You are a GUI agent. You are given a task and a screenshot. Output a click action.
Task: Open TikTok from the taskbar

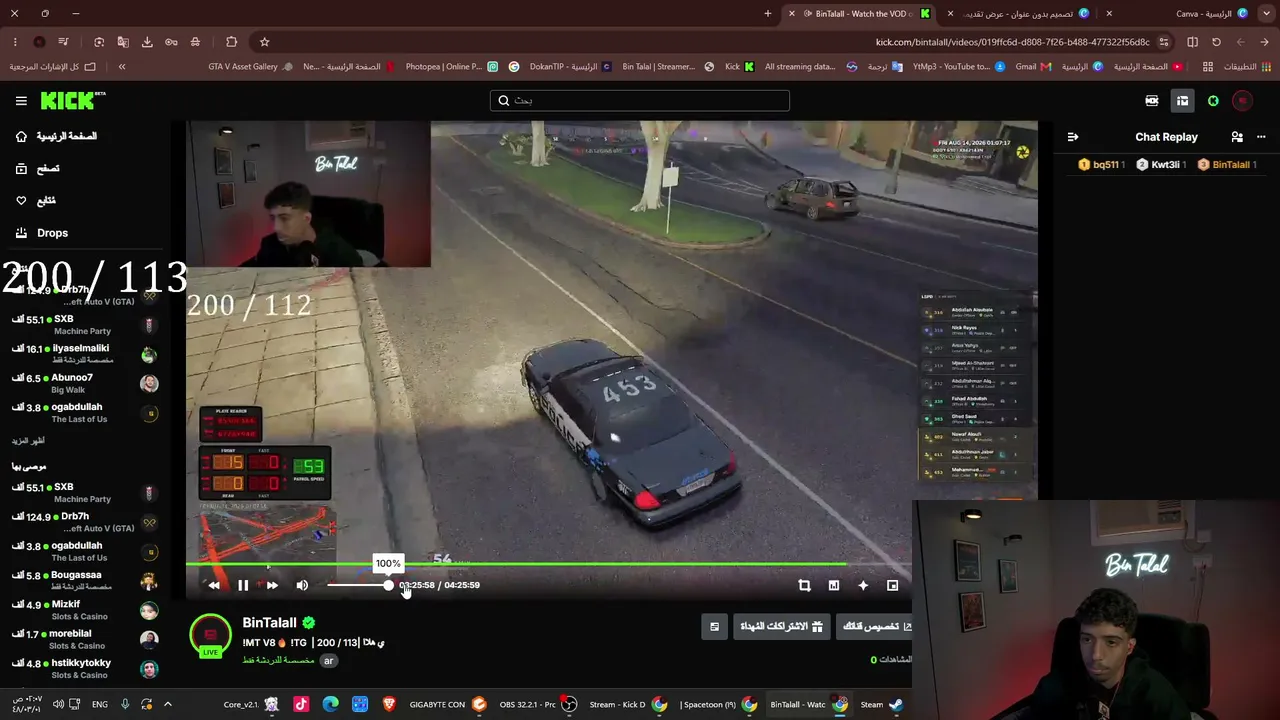tap(301, 704)
